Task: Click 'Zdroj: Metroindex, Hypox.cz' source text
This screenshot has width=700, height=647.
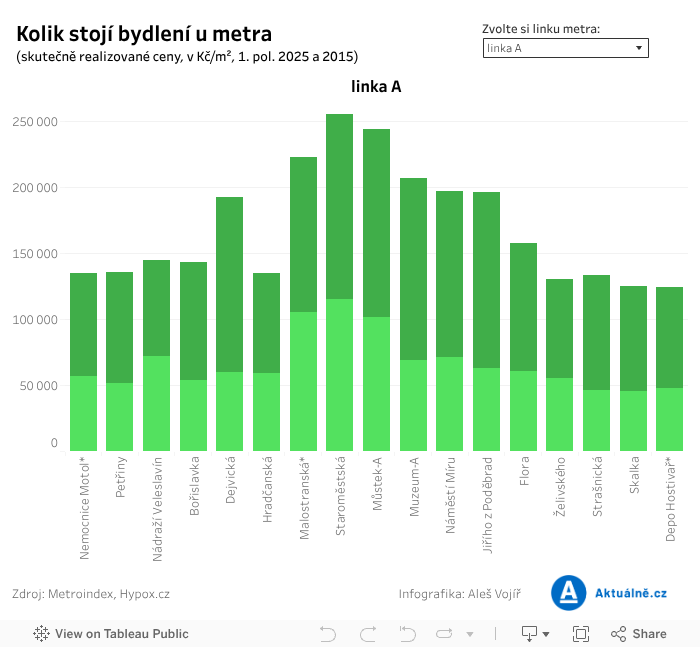Action: tap(91, 594)
